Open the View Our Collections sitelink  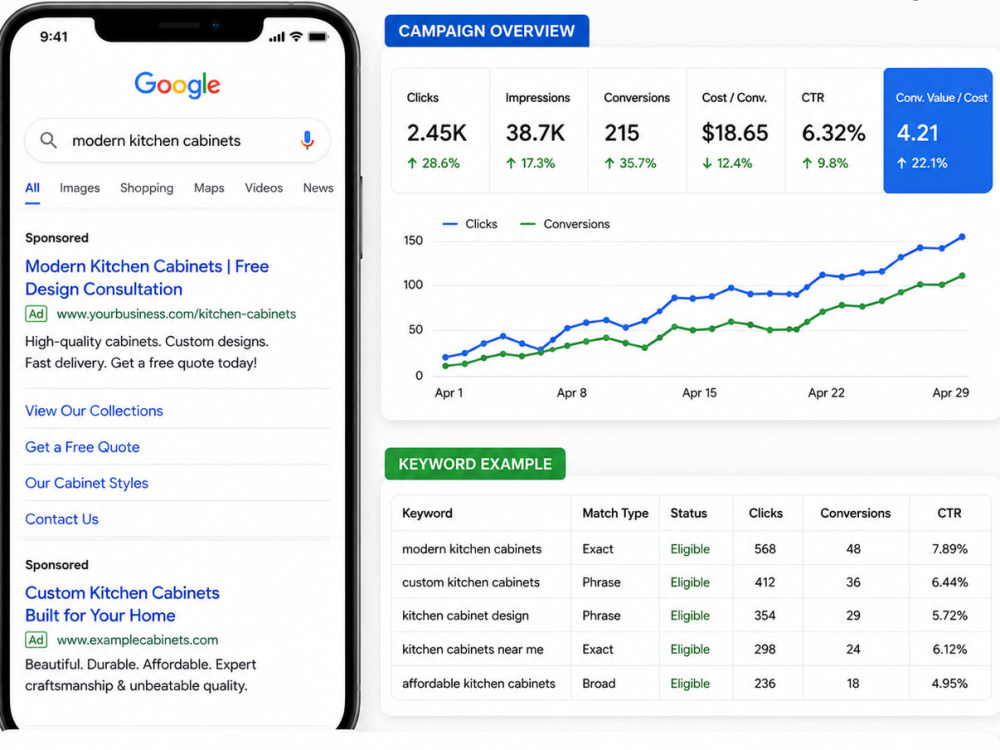click(x=94, y=411)
